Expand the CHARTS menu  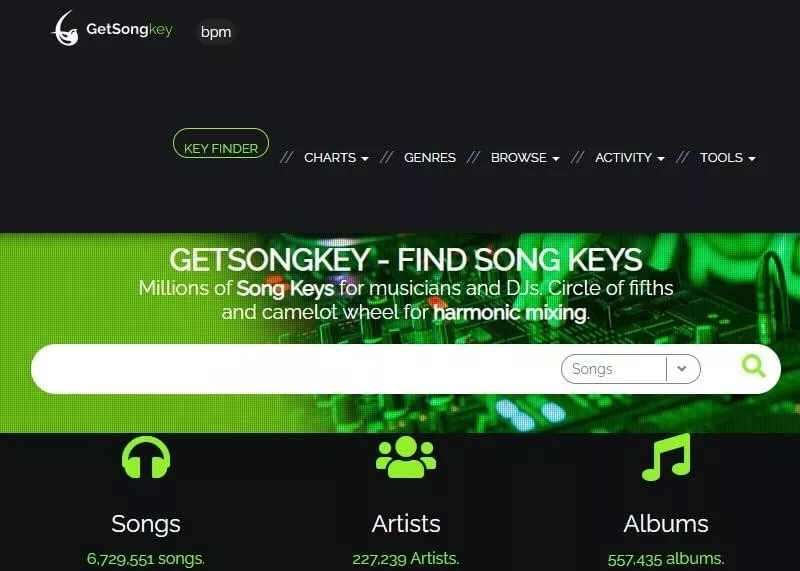tap(336, 158)
